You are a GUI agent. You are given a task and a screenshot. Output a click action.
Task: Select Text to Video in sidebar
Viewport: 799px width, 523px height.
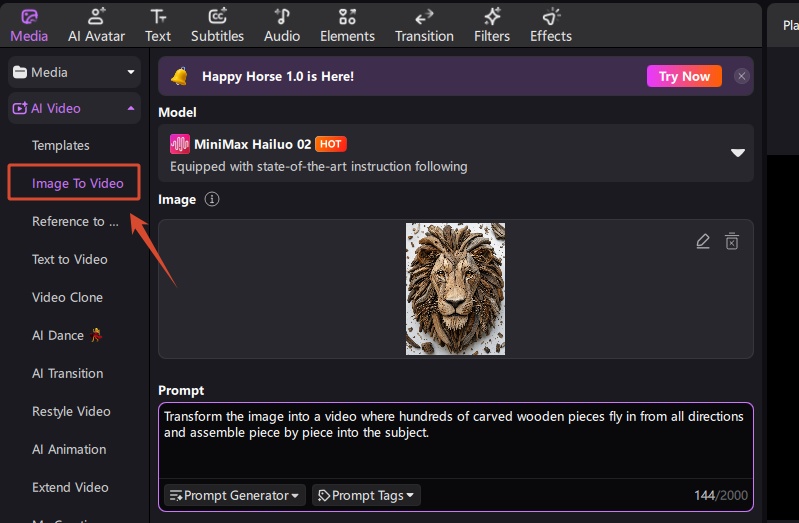[x=70, y=259]
